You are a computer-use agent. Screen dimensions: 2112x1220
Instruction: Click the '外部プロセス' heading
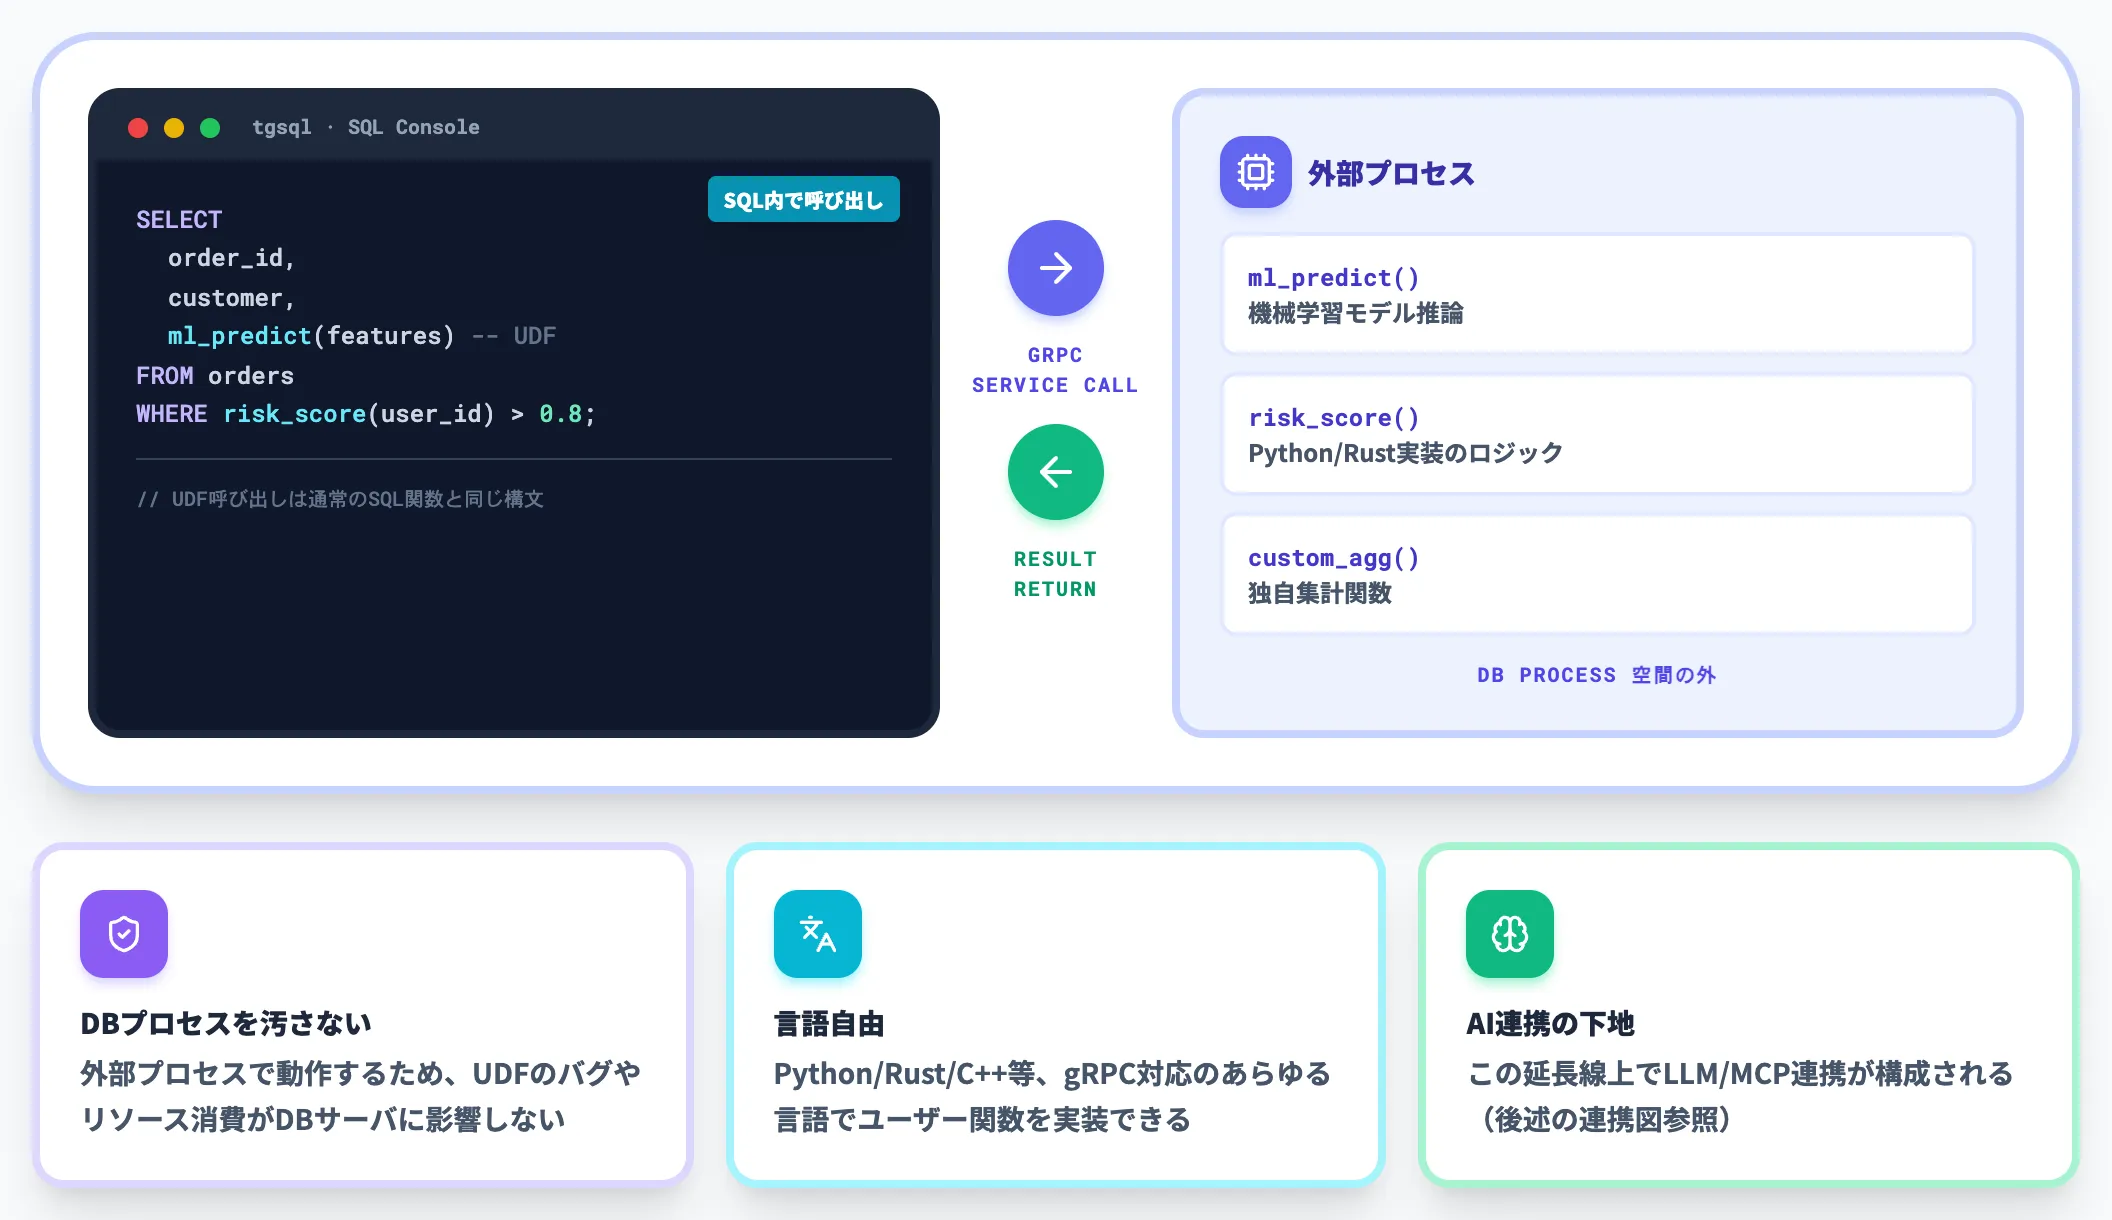click(1391, 173)
